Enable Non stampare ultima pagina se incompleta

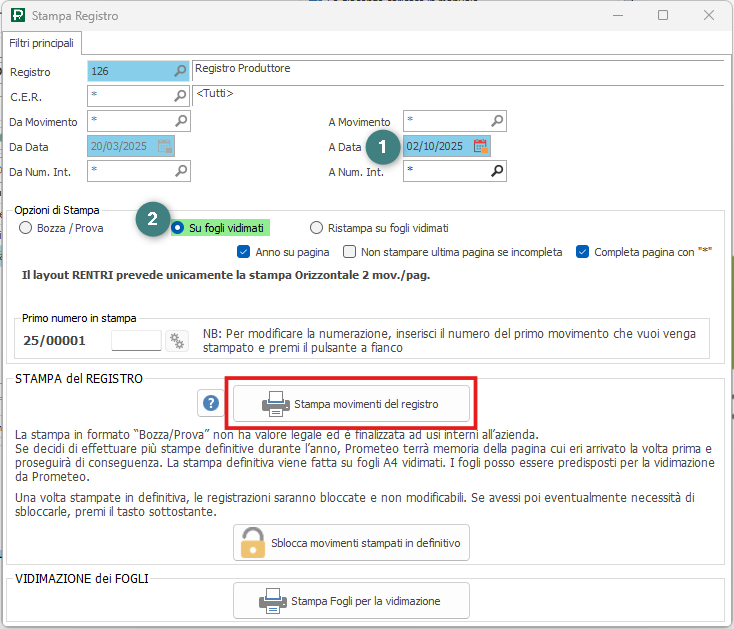click(350, 252)
